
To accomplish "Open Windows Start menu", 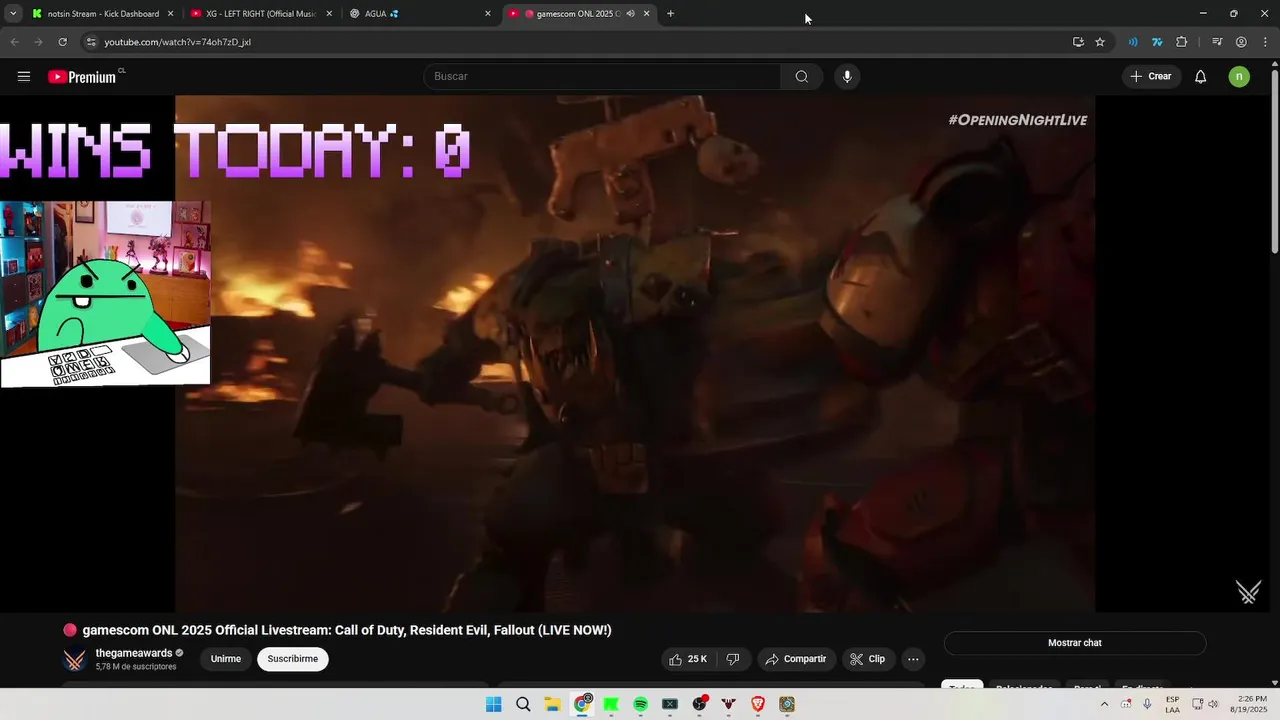I will pyautogui.click(x=493, y=705).
